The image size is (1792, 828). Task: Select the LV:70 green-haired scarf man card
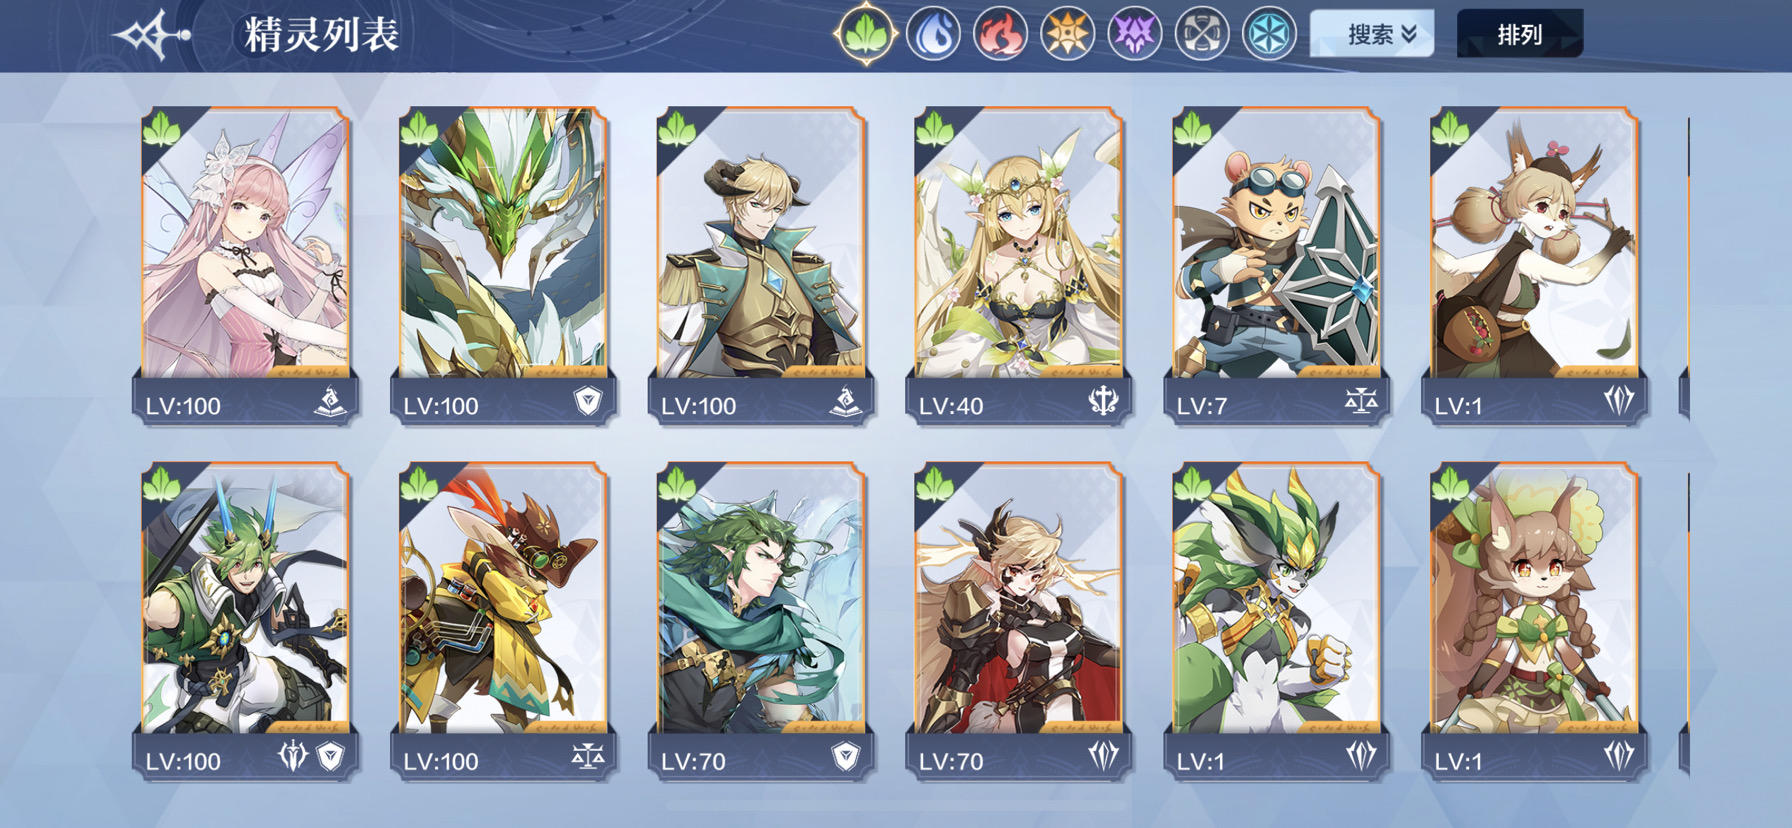tap(761, 620)
